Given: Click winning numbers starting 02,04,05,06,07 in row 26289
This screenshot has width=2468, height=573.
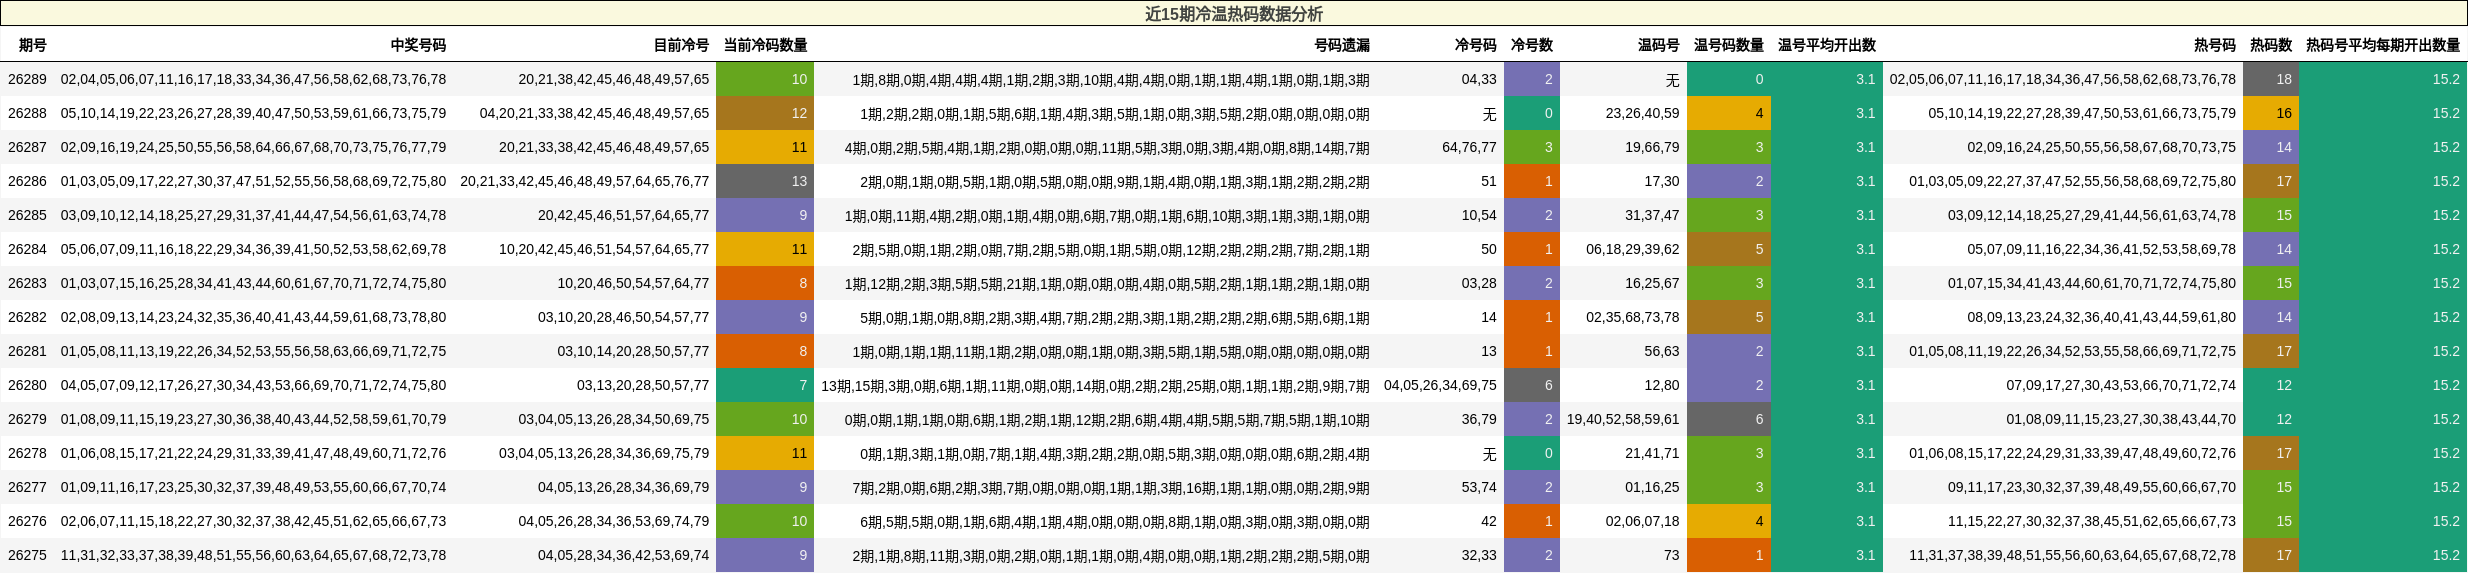Looking at the screenshot, I should (253, 79).
